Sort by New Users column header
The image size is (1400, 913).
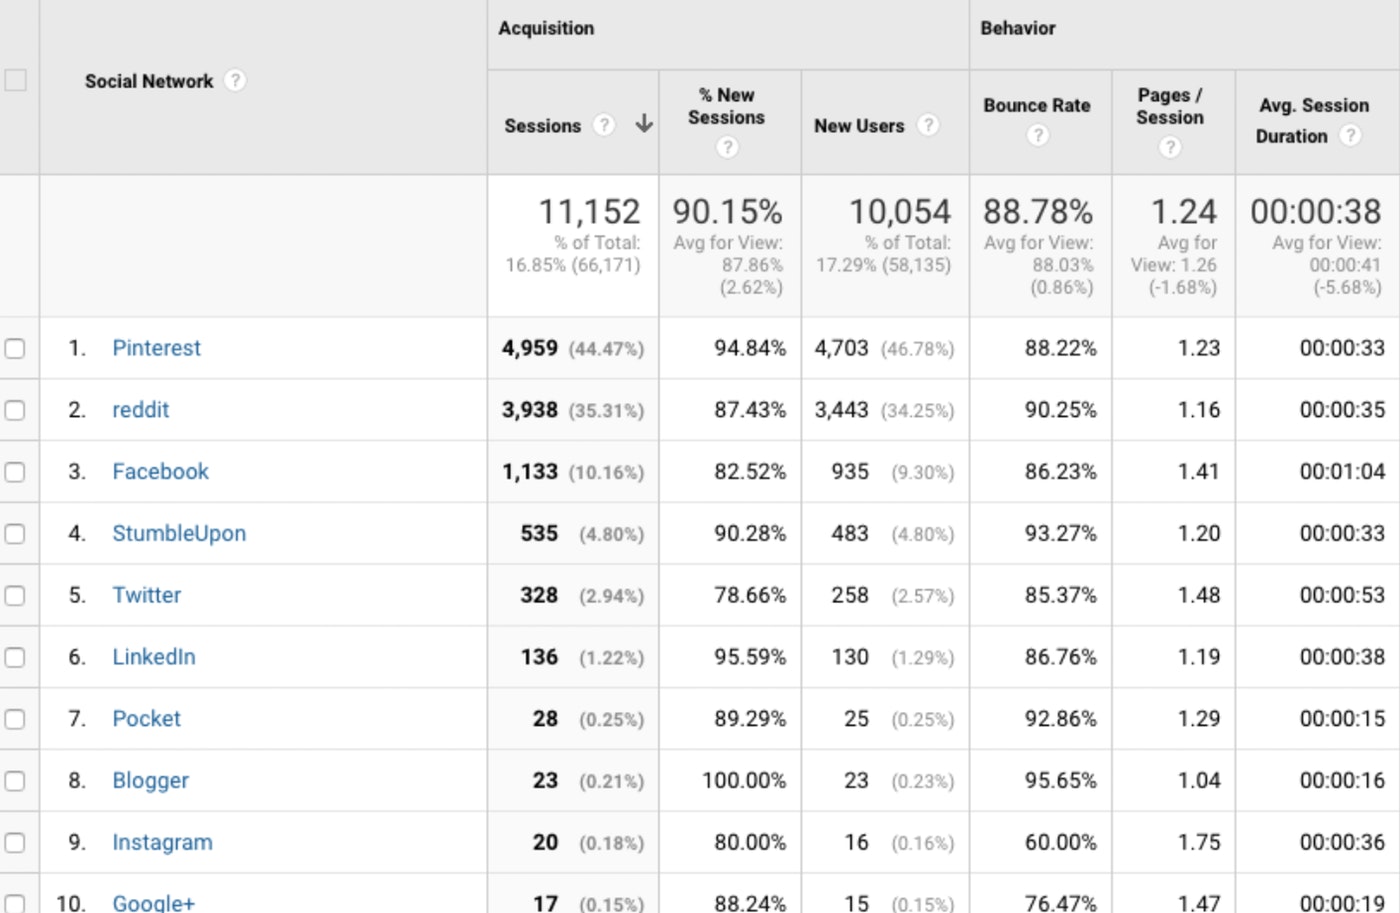[x=859, y=126]
